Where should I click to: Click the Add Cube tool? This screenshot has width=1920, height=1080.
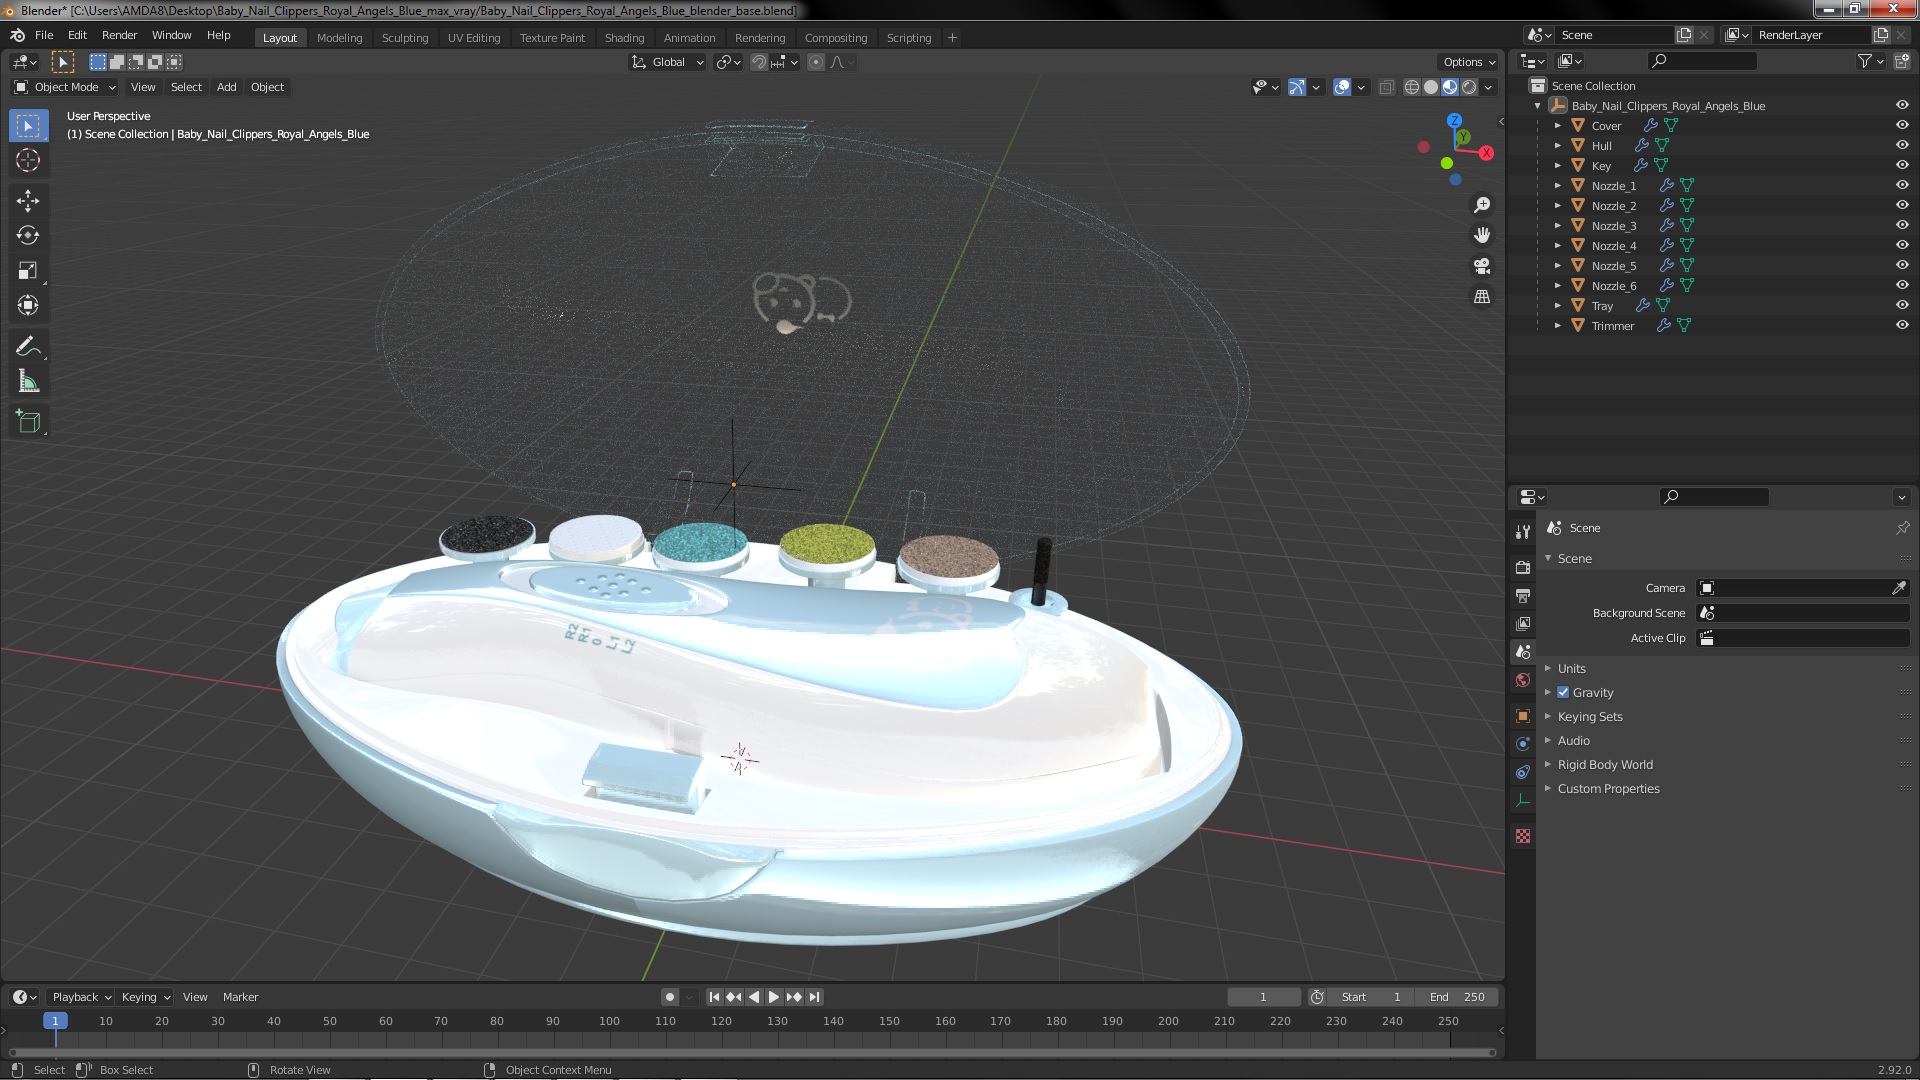tap(28, 422)
